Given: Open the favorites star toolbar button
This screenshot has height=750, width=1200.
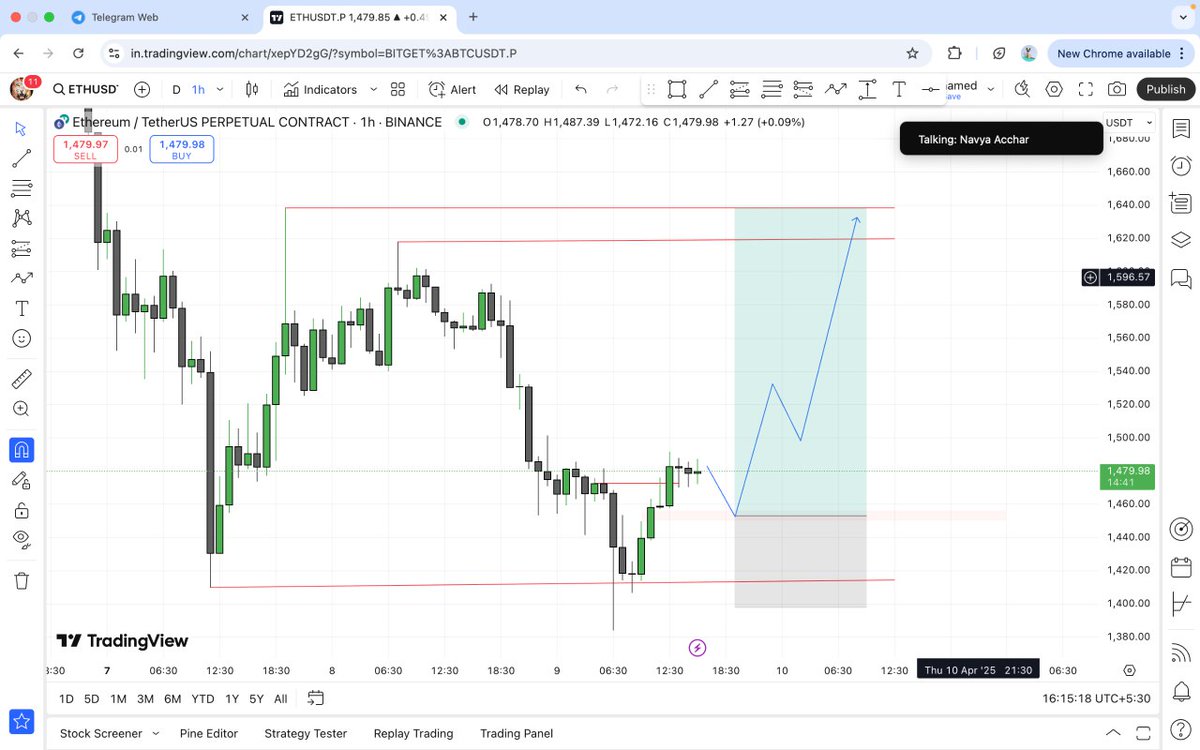Looking at the screenshot, I should (x=21, y=721).
